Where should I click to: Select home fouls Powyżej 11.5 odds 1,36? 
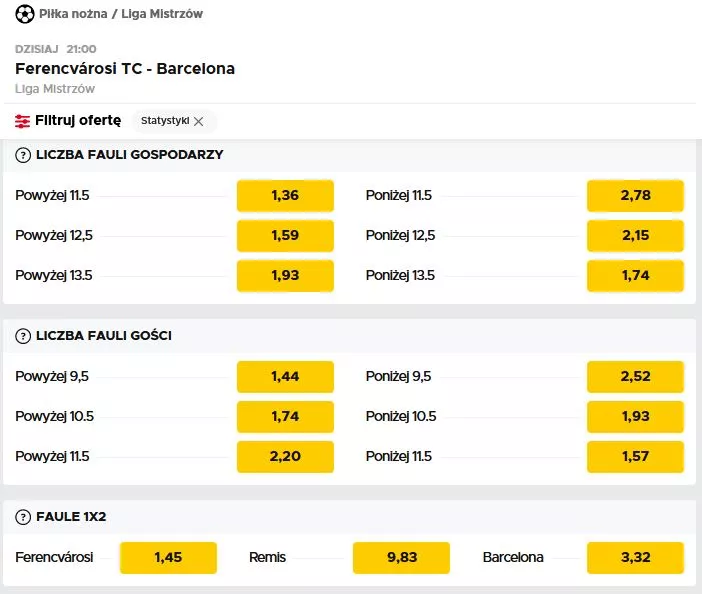tap(285, 196)
